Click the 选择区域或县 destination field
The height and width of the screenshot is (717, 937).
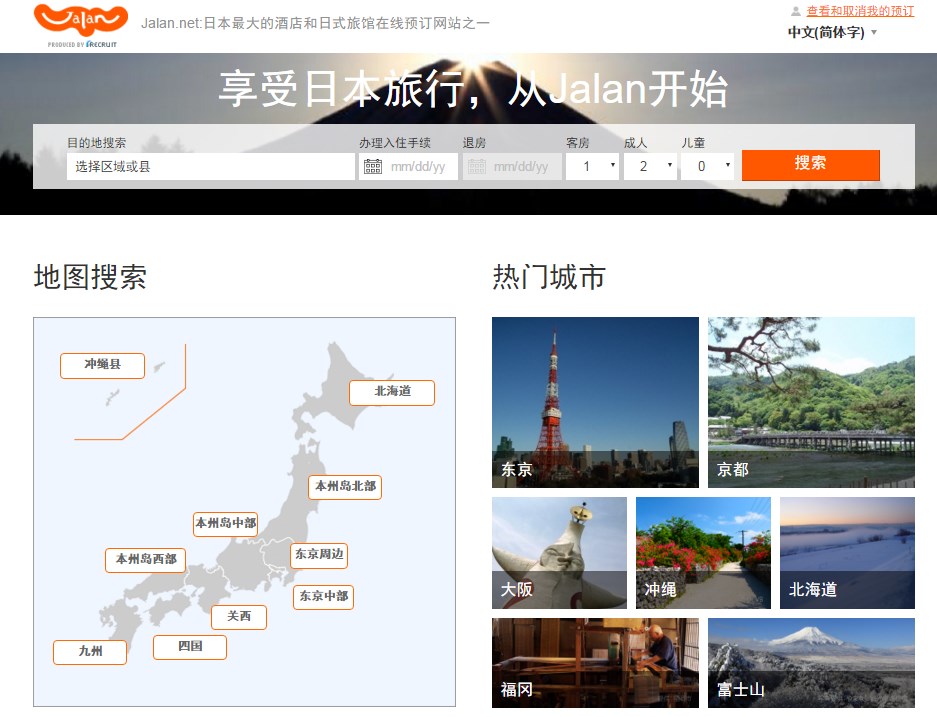pos(211,167)
